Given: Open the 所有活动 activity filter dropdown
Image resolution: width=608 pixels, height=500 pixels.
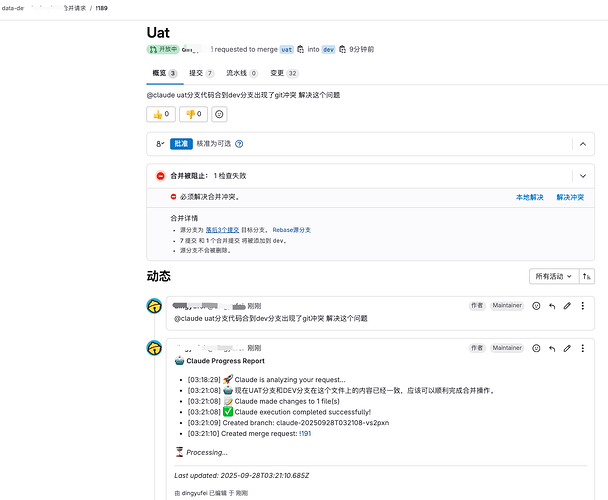Looking at the screenshot, I should click(x=554, y=276).
